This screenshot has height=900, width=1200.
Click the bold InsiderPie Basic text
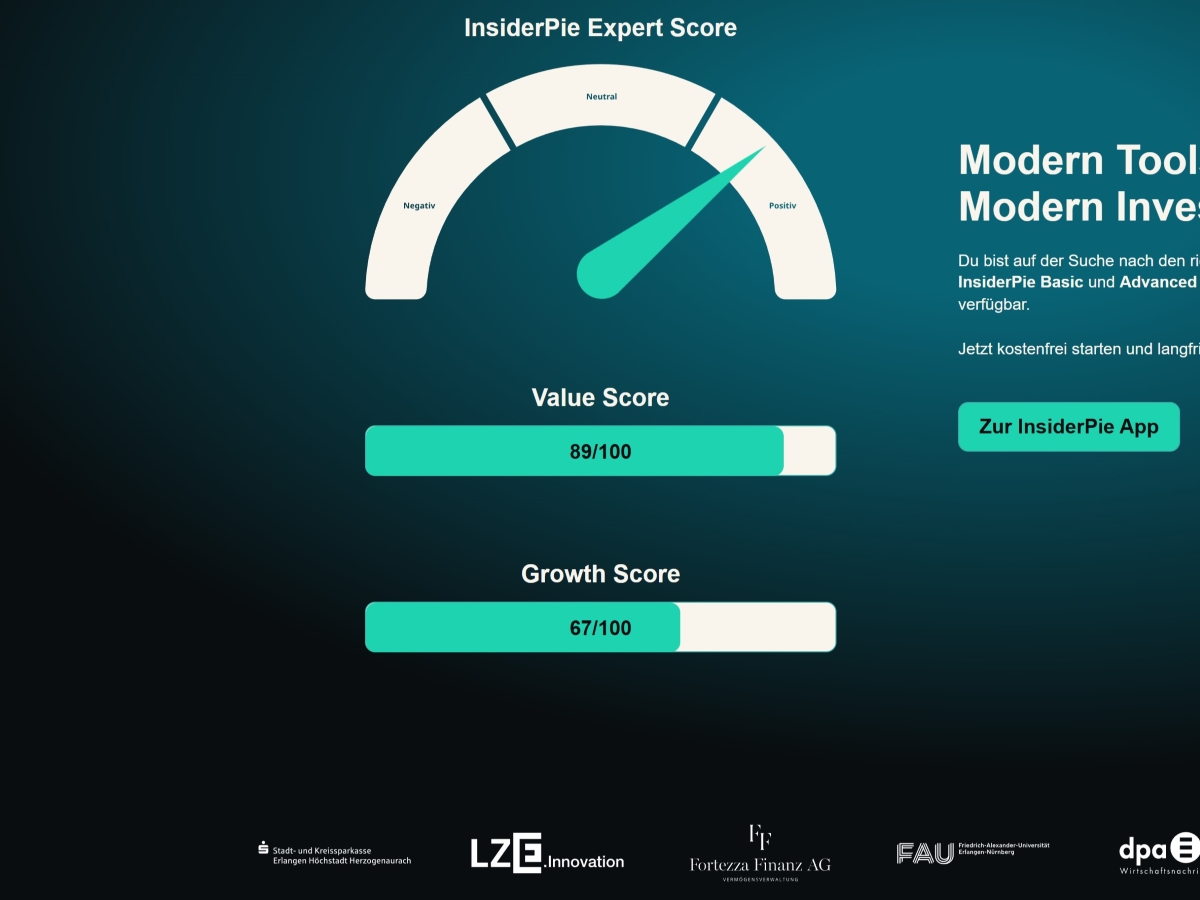pos(1020,282)
